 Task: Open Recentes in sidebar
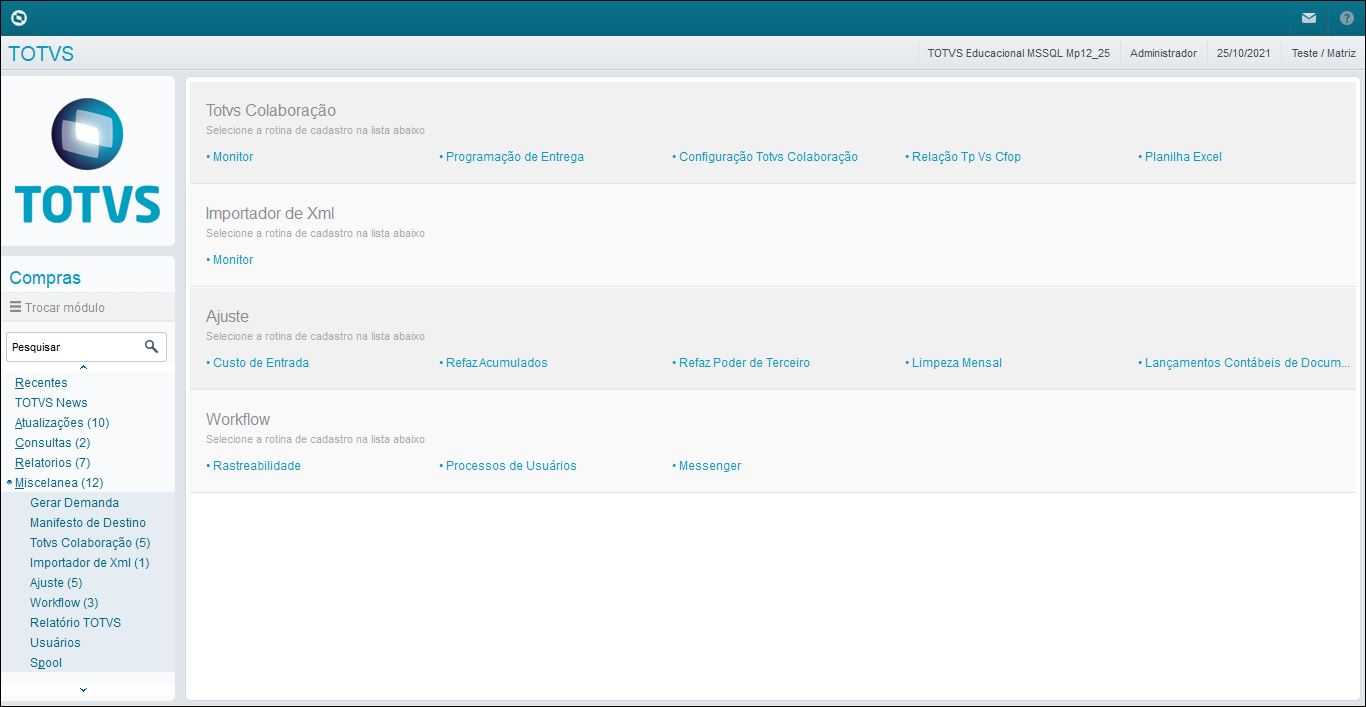tap(41, 383)
